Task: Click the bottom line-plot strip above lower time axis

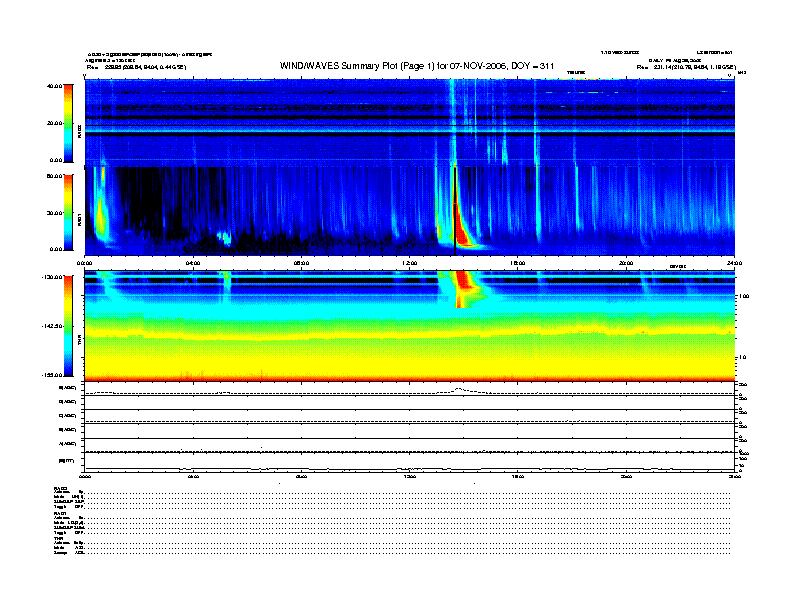Action: [410, 462]
